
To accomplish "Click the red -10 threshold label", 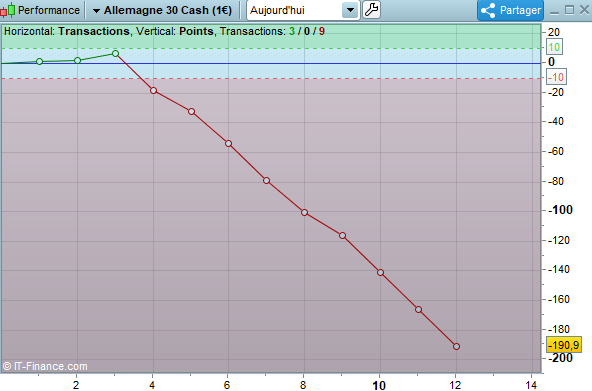I will pos(557,77).
